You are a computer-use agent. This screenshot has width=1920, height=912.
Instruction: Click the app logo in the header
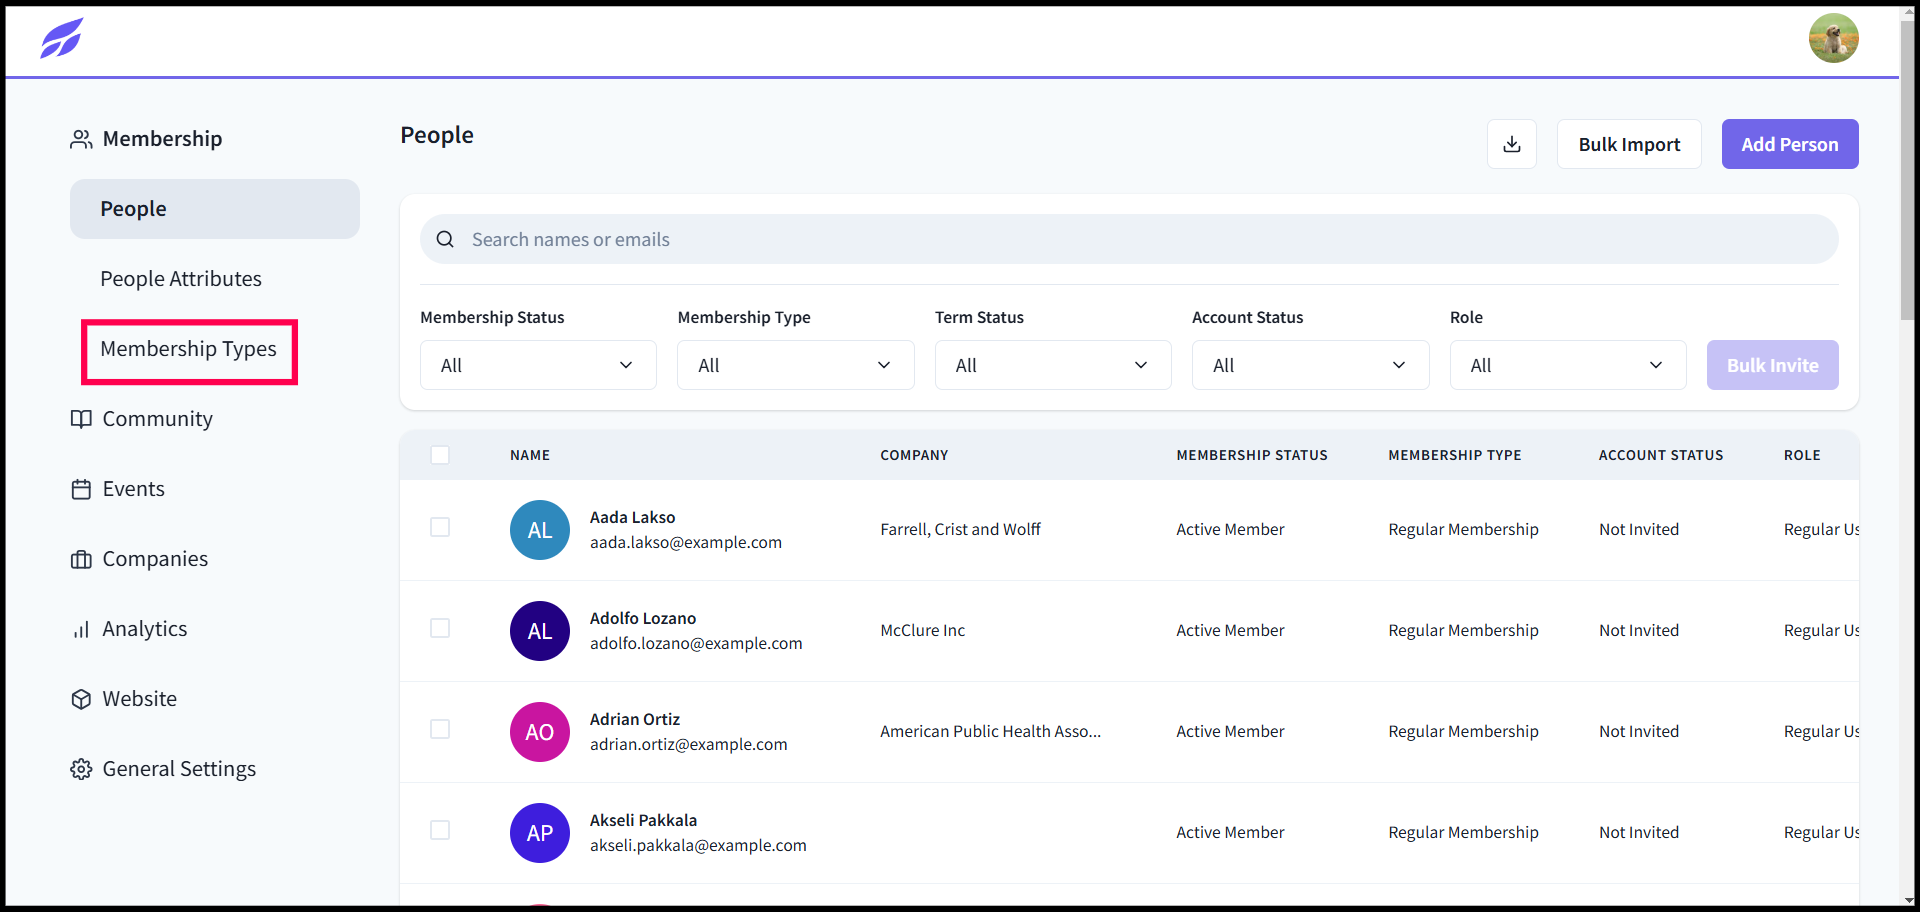point(61,38)
